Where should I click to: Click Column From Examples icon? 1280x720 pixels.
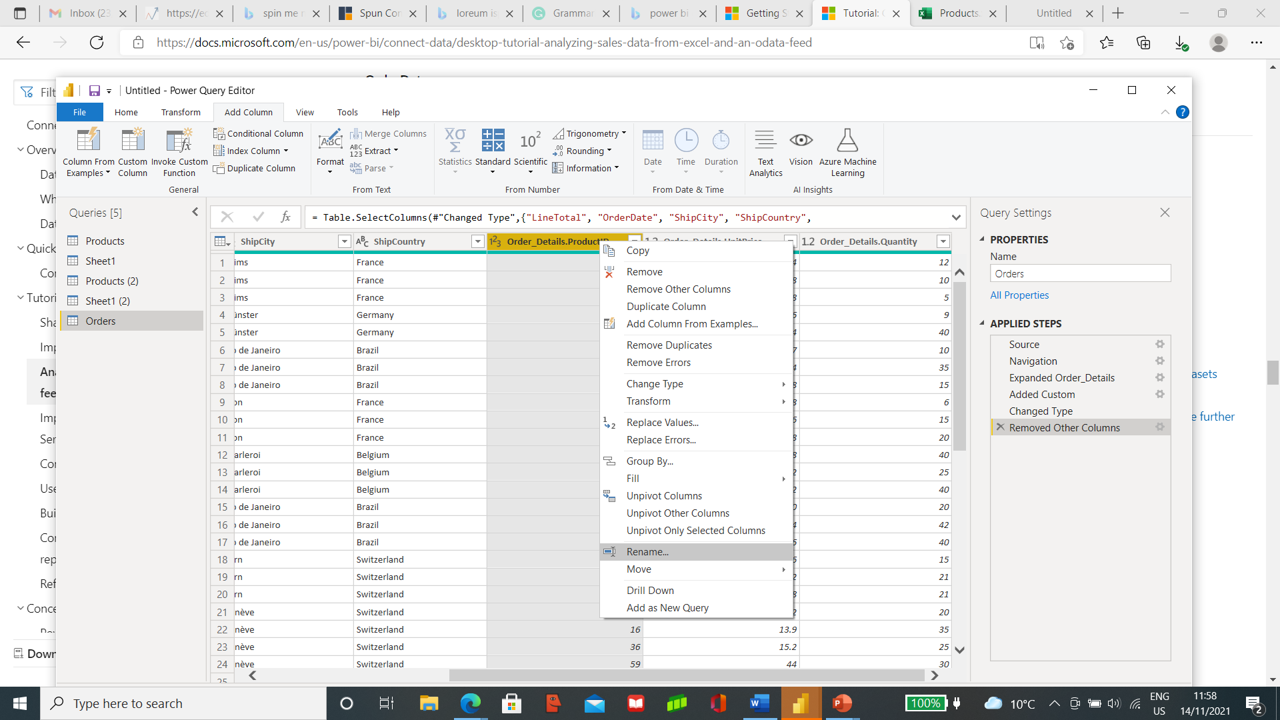click(88, 140)
